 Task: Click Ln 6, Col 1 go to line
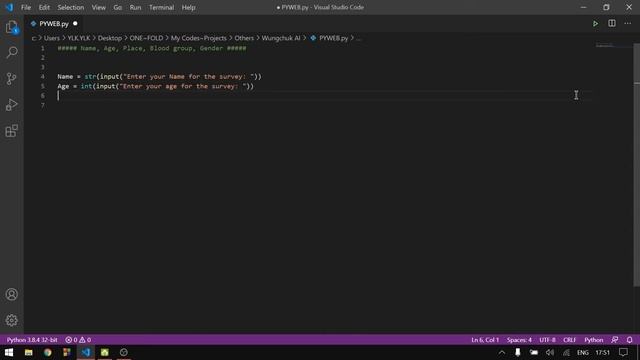tap(485, 340)
